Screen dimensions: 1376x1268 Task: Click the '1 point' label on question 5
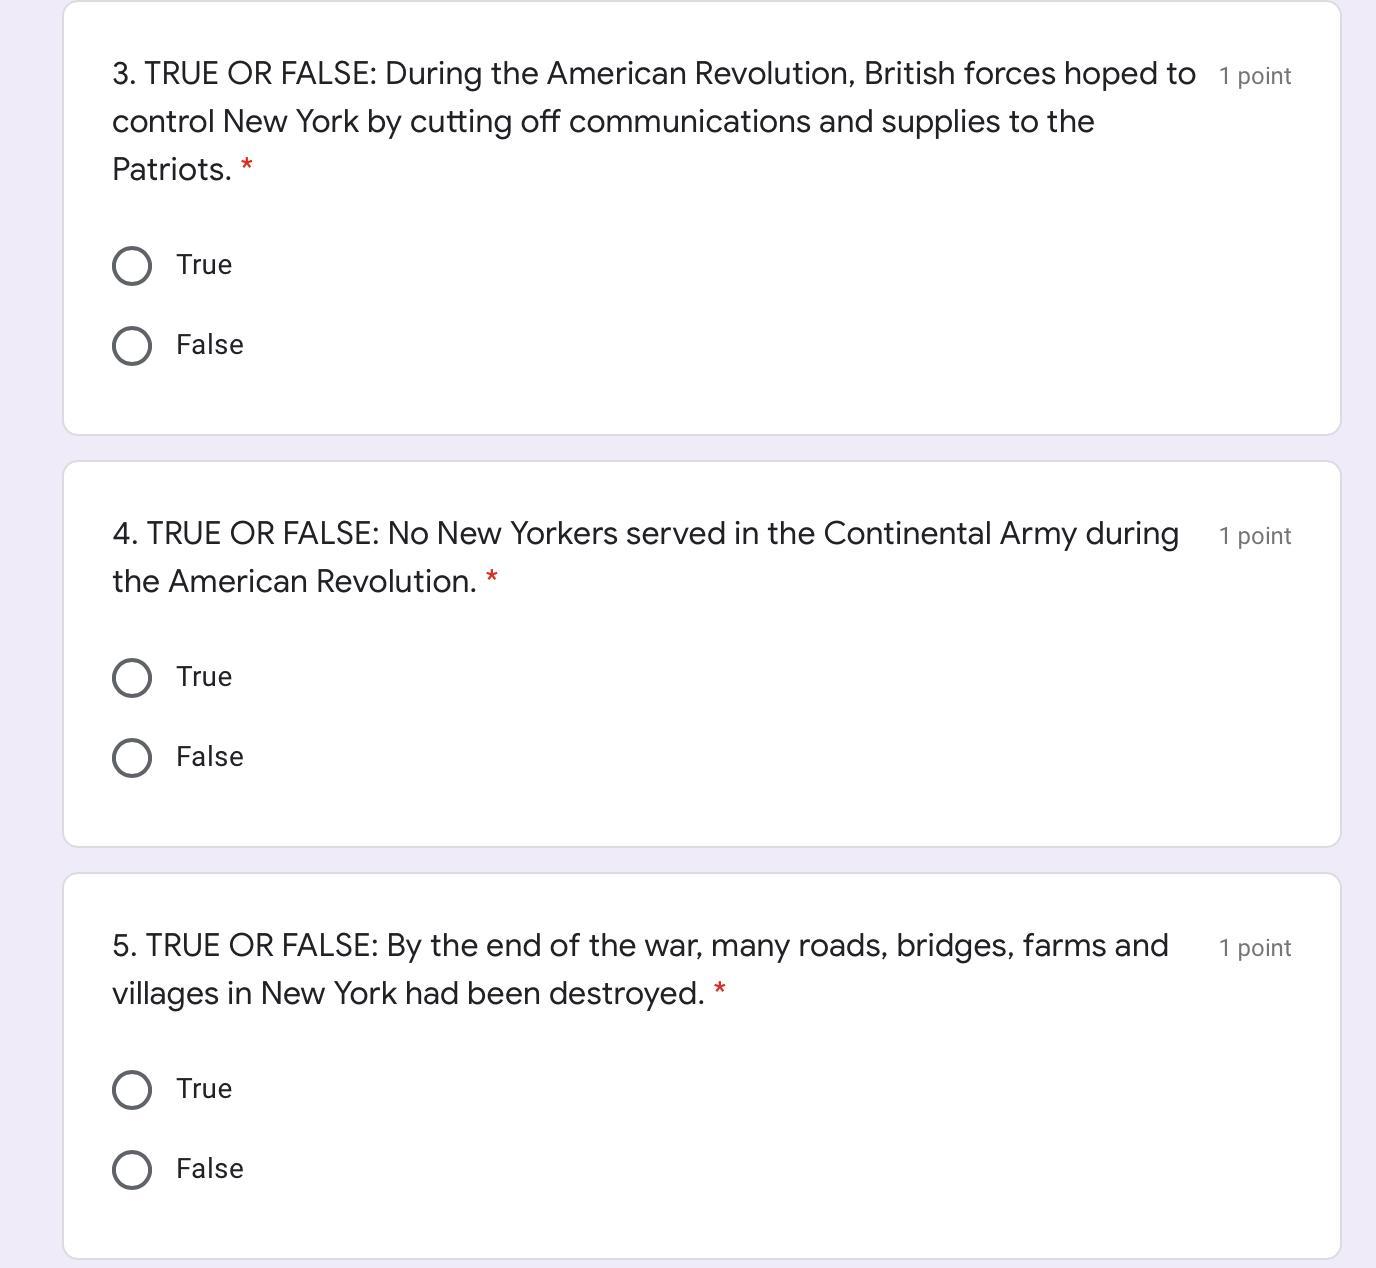point(1255,948)
